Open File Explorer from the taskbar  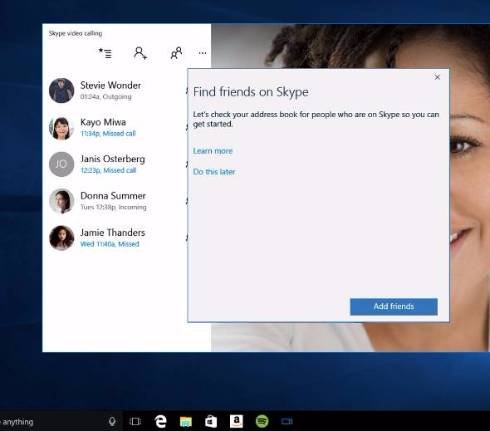point(186,422)
